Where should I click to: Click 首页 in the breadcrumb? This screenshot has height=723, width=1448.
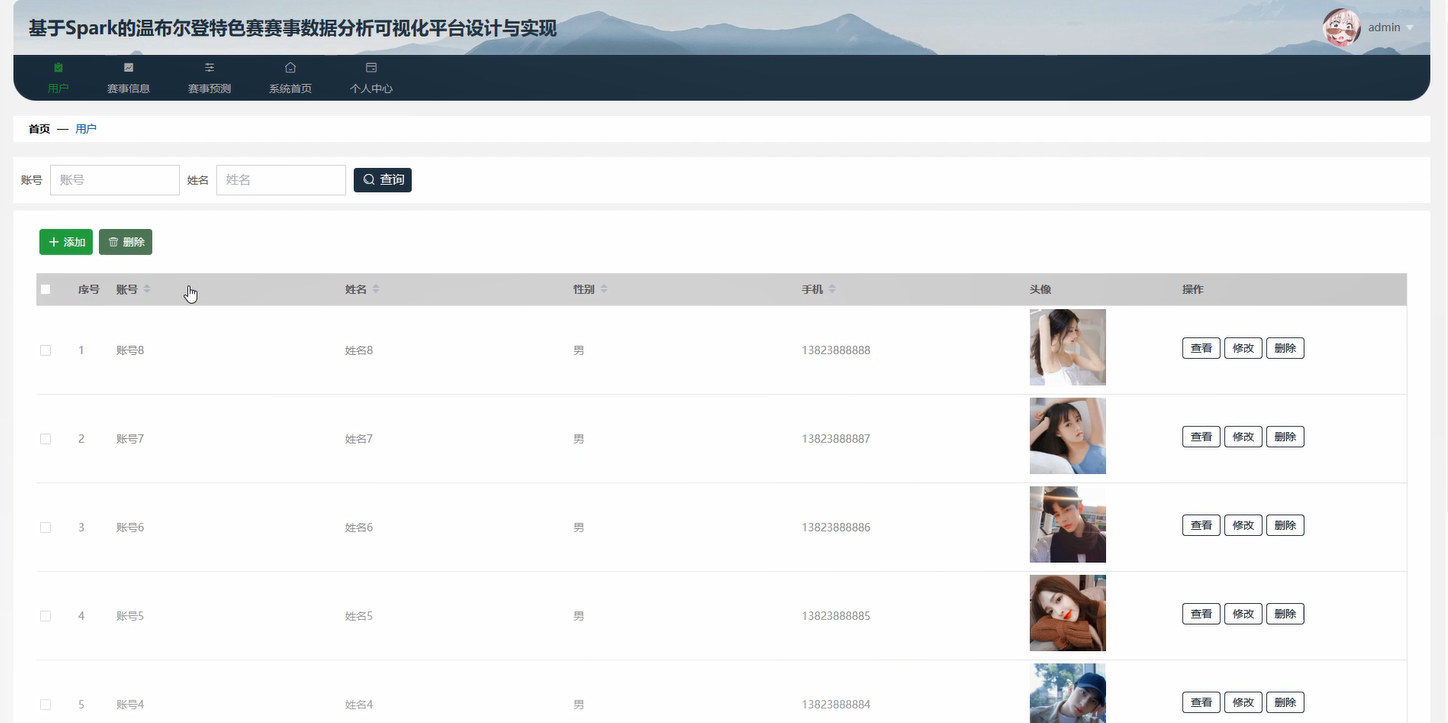(39, 129)
